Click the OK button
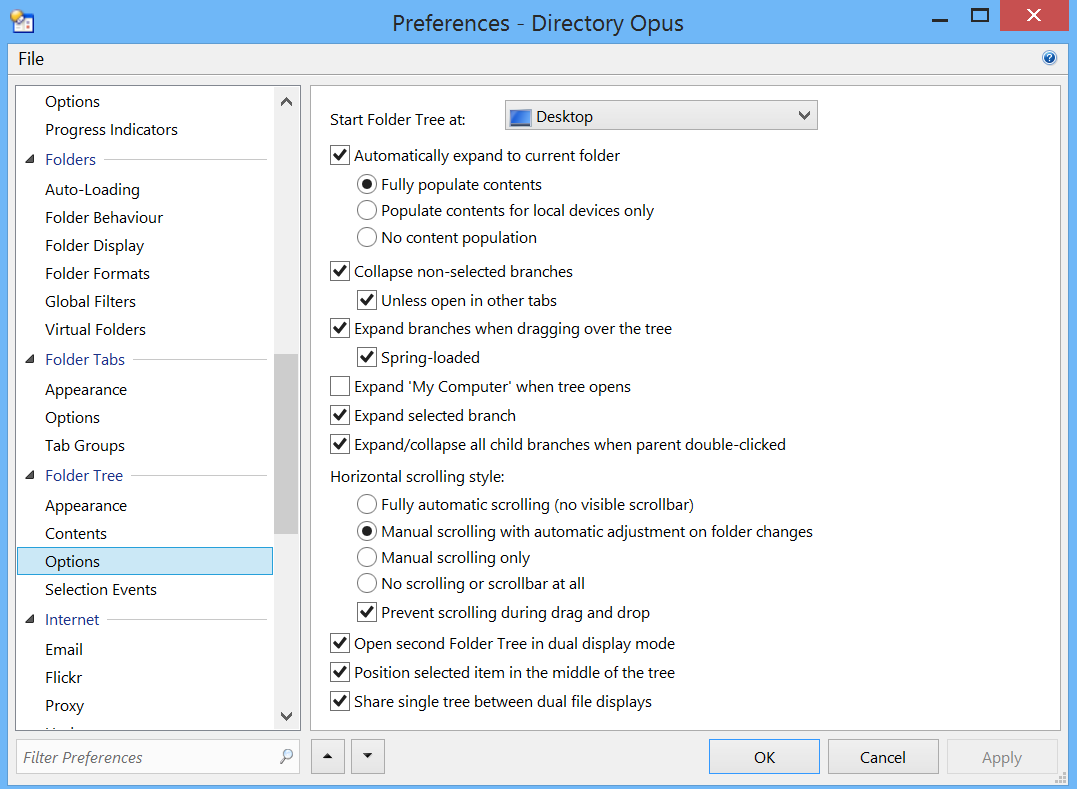 pyautogui.click(x=764, y=757)
